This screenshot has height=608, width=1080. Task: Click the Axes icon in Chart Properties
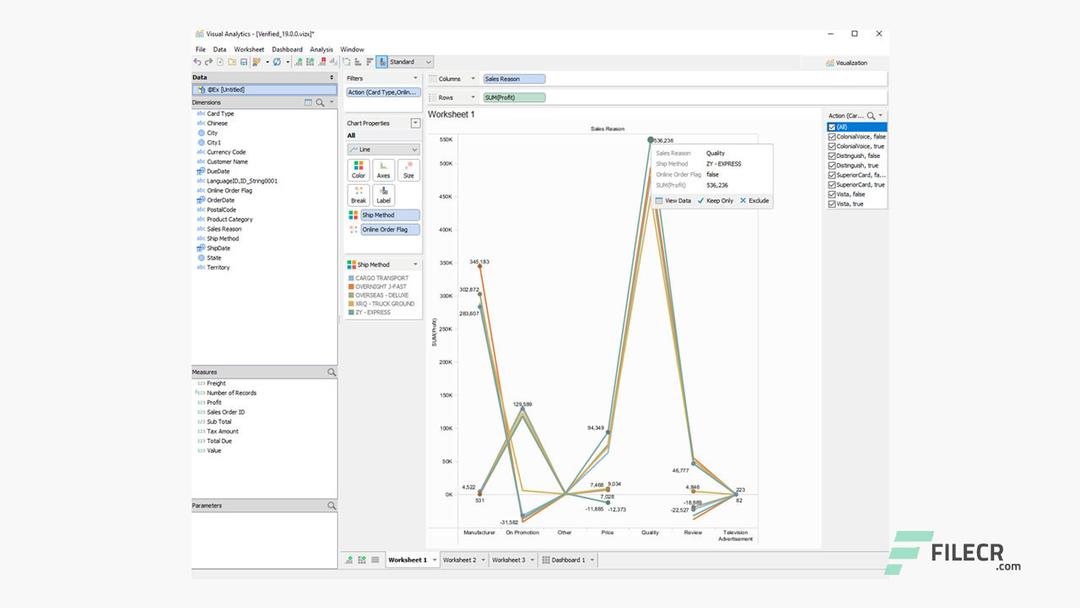click(x=383, y=170)
